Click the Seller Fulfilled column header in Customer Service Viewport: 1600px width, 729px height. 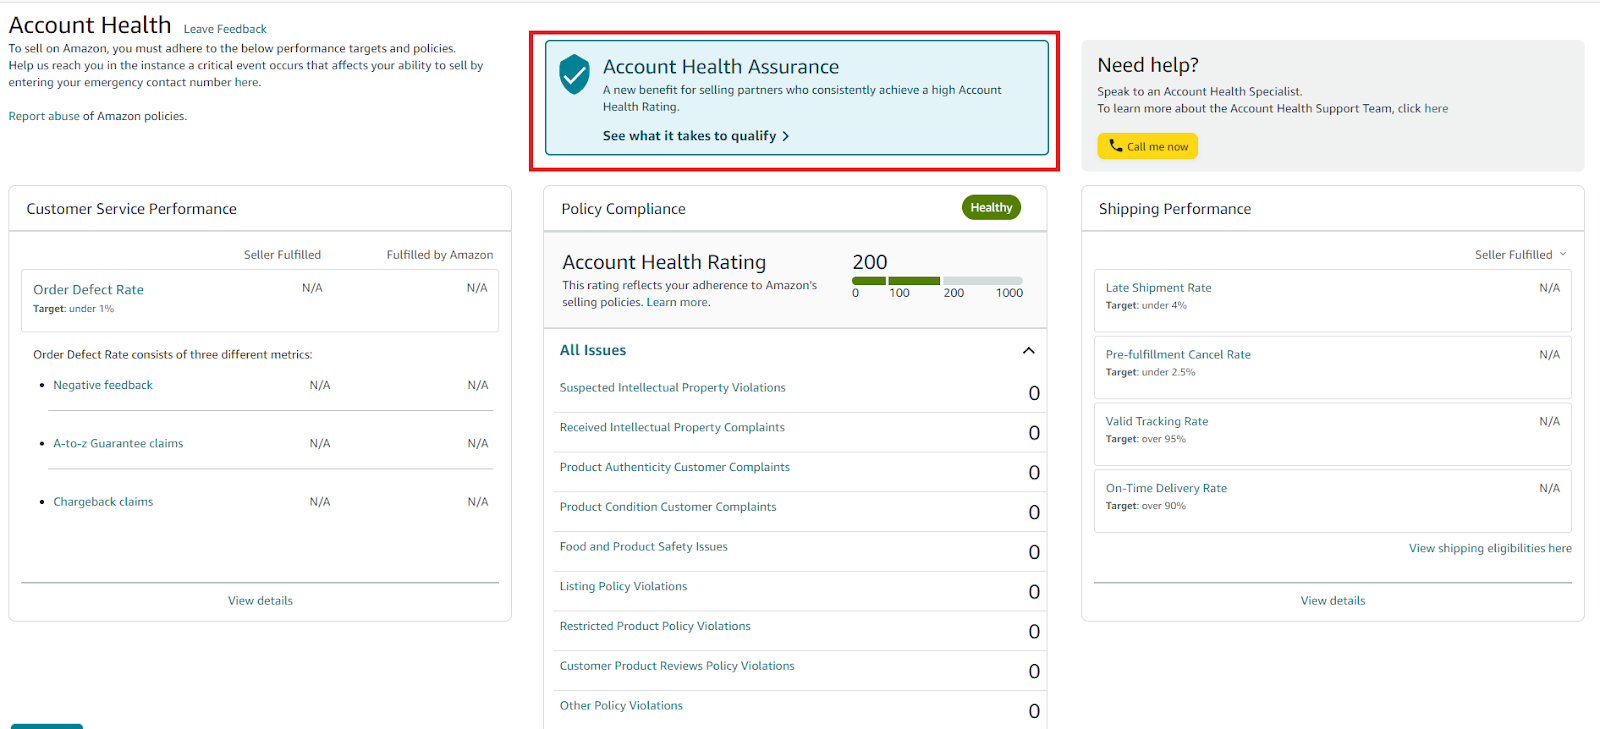click(282, 255)
